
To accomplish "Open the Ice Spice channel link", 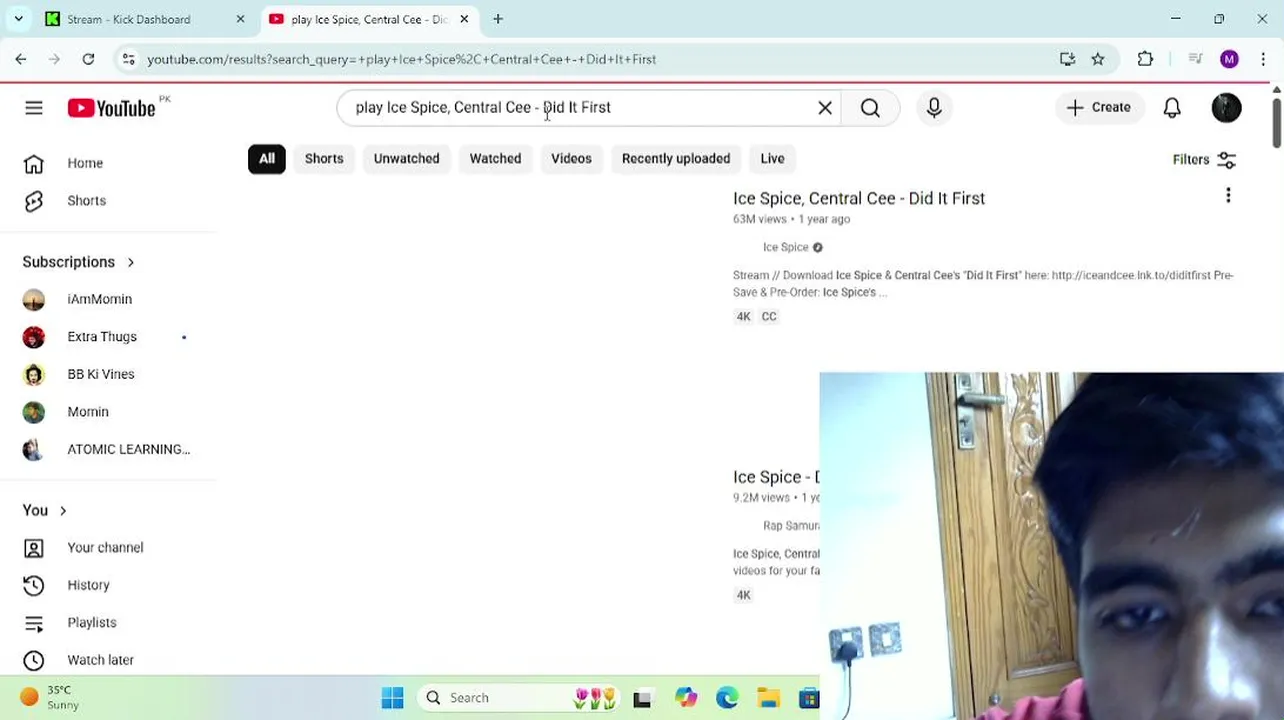I will click(x=785, y=247).
